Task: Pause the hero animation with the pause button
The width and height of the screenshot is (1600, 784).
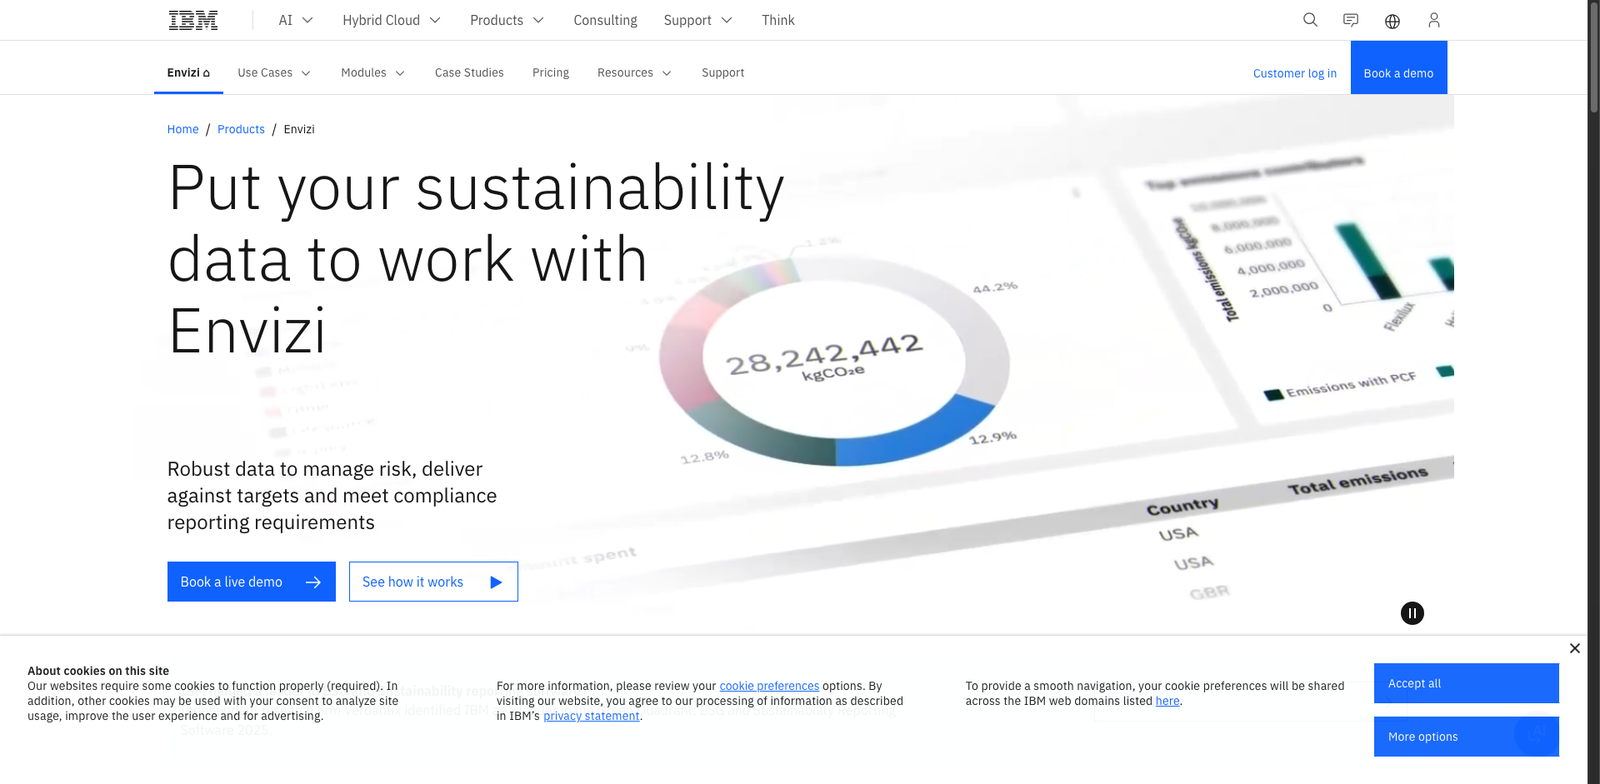Action: (1412, 613)
